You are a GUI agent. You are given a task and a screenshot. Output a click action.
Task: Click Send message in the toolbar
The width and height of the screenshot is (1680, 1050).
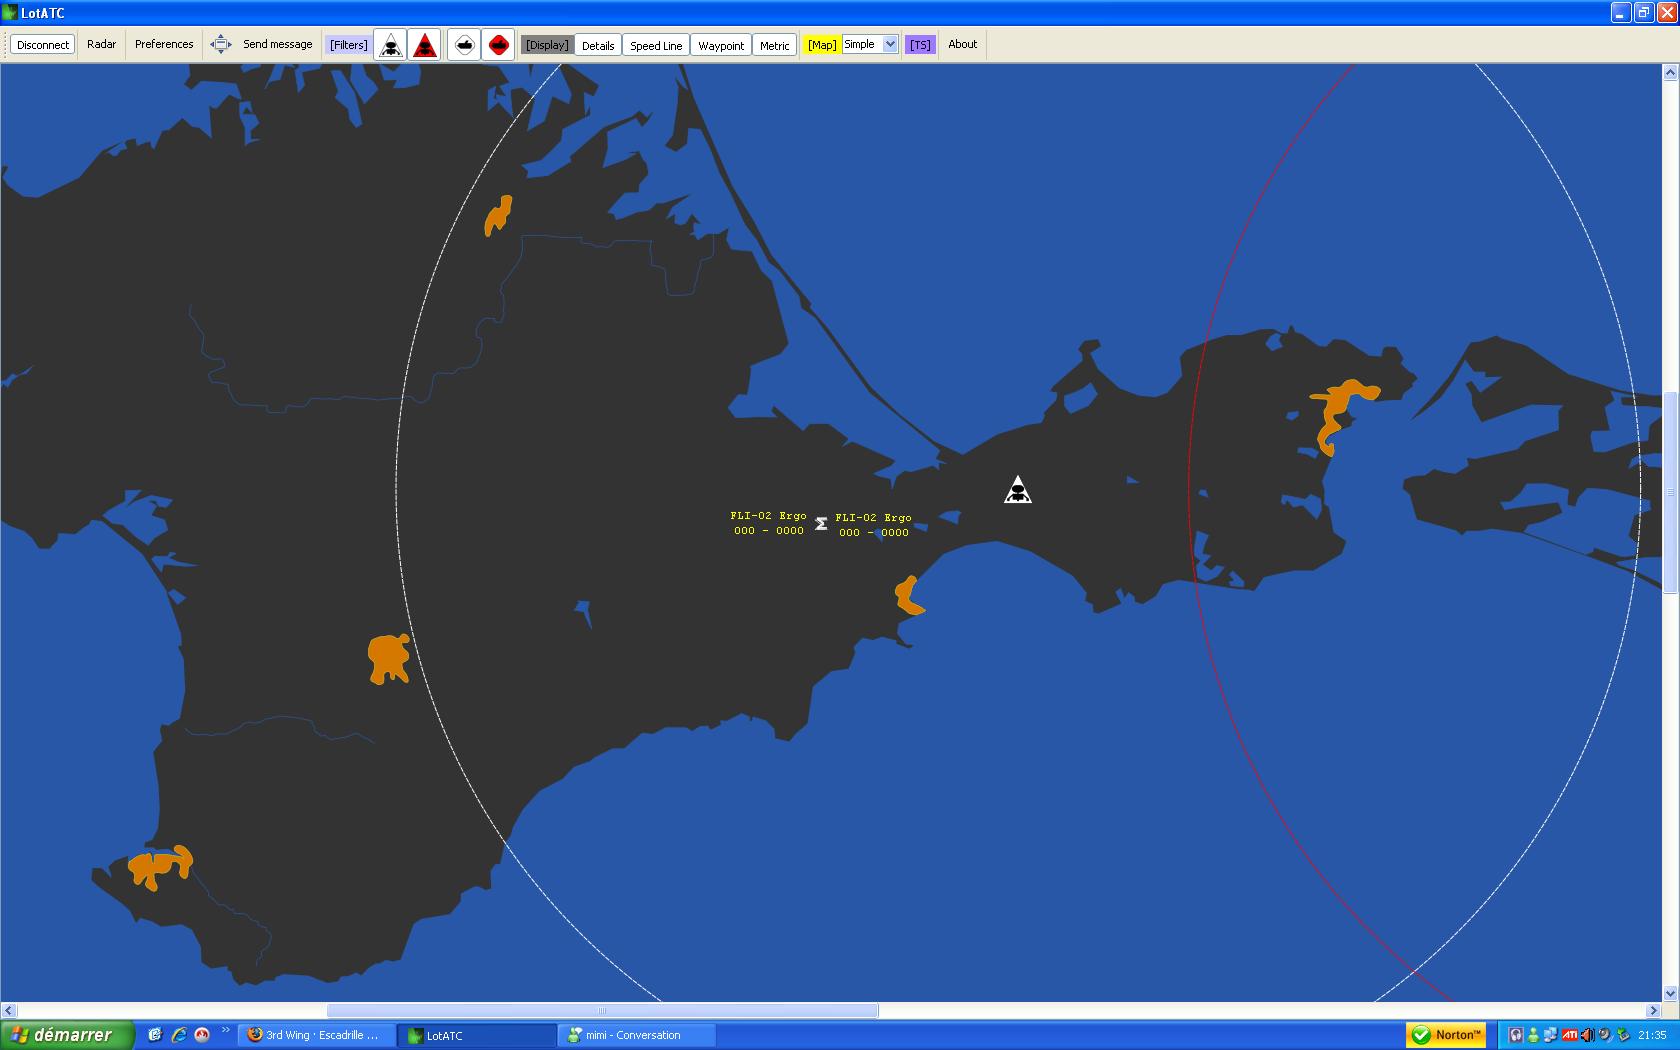[277, 44]
